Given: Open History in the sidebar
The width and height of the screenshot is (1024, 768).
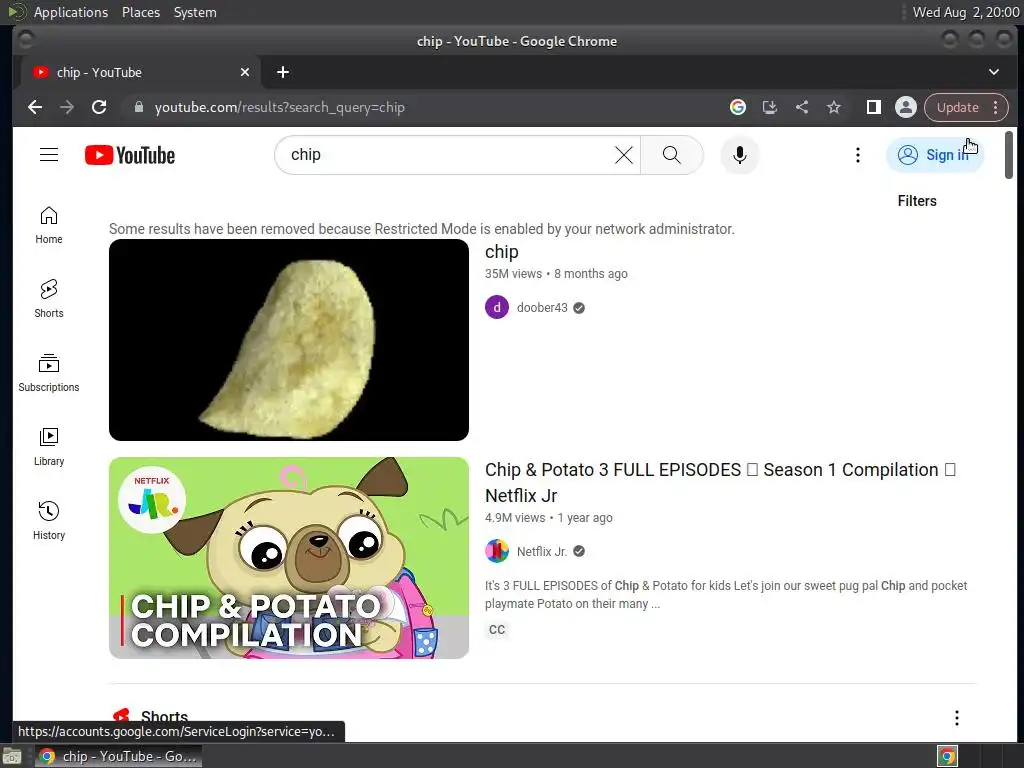Looking at the screenshot, I should [49, 520].
